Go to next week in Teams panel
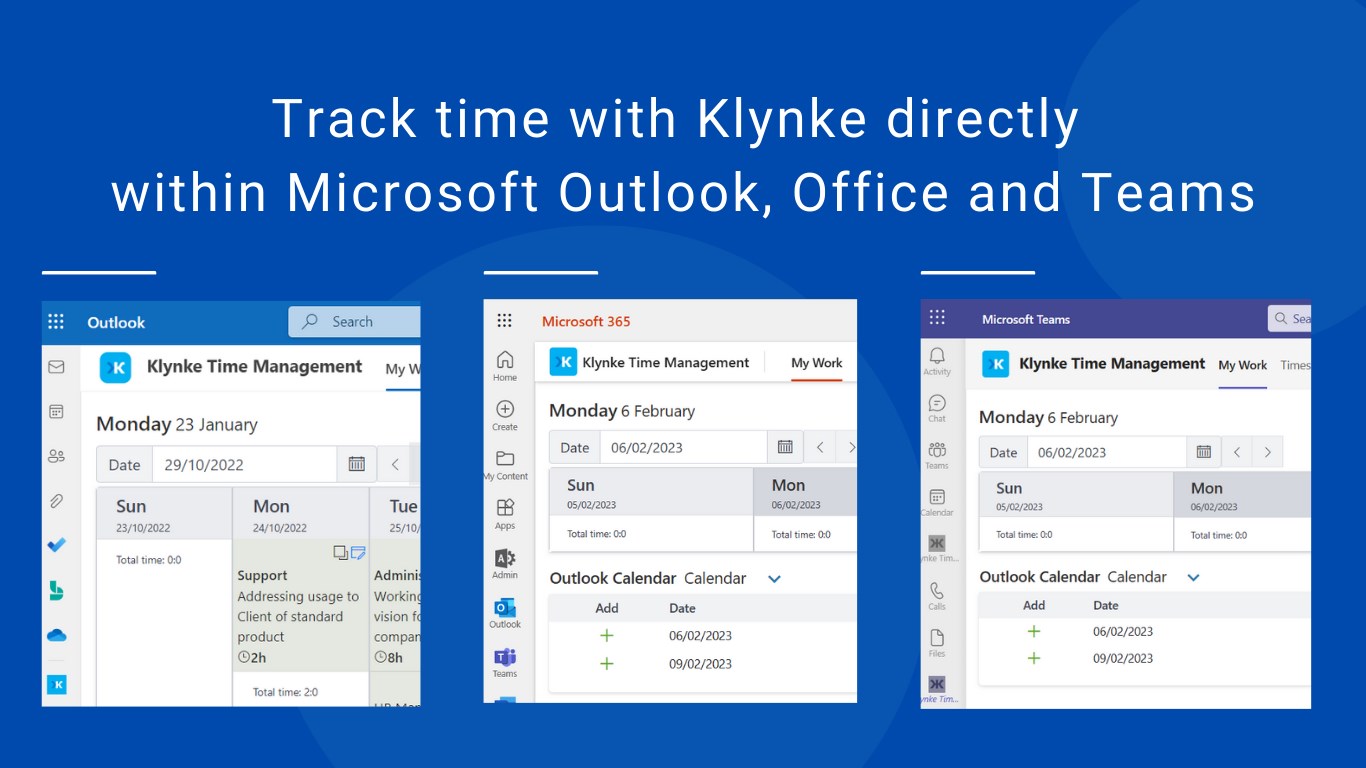Viewport: 1366px width, 768px height. [1267, 452]
